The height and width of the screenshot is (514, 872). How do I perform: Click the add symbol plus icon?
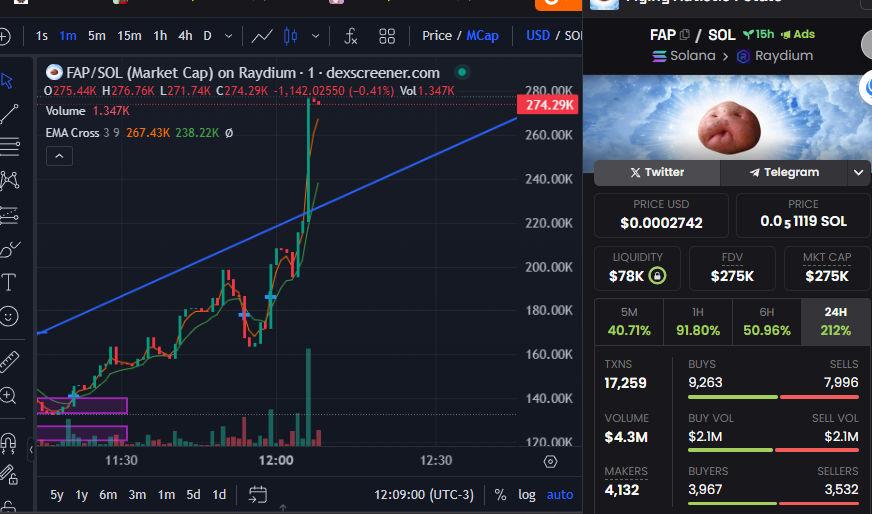tap(4, 37)
